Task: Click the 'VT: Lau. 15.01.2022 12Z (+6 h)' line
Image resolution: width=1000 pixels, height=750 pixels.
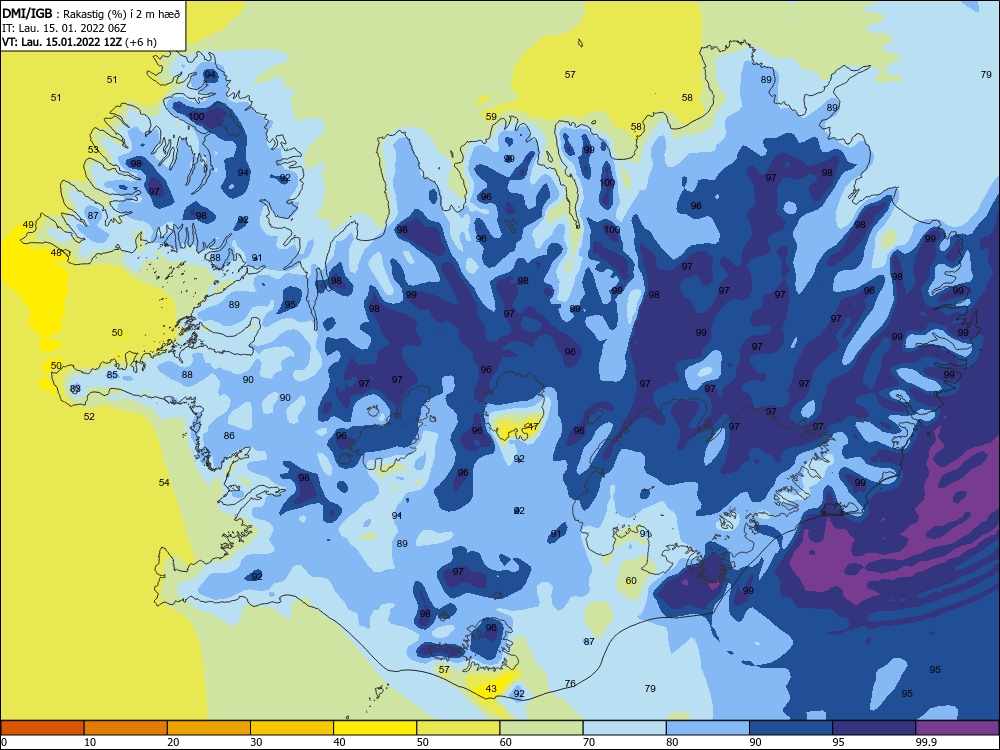Action: pyautogui.click(x=79, y=42)
